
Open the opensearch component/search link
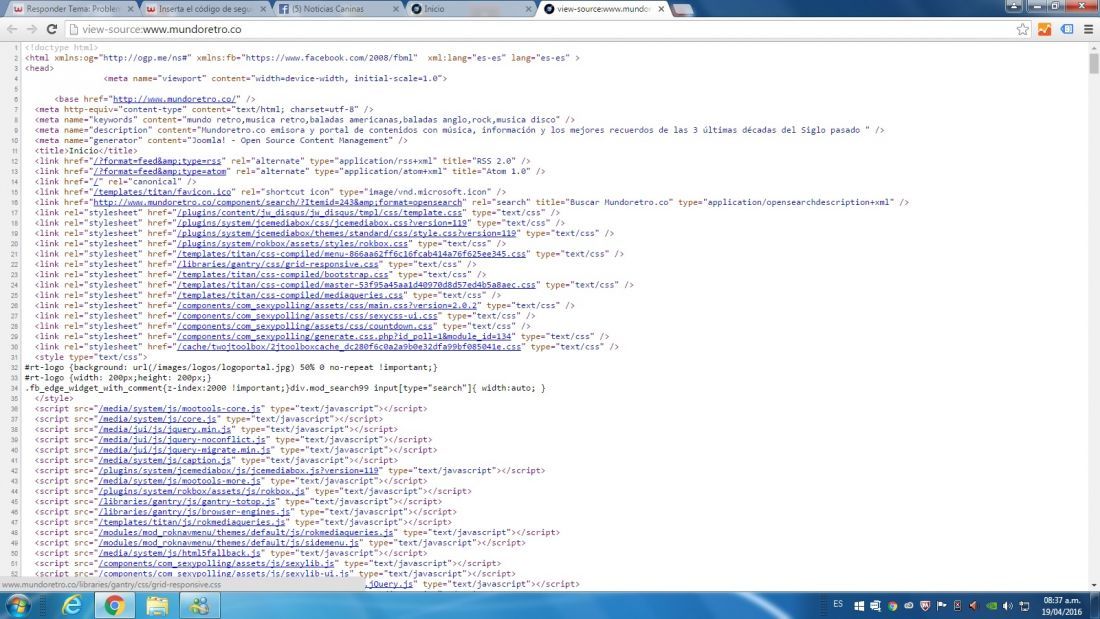278,202
